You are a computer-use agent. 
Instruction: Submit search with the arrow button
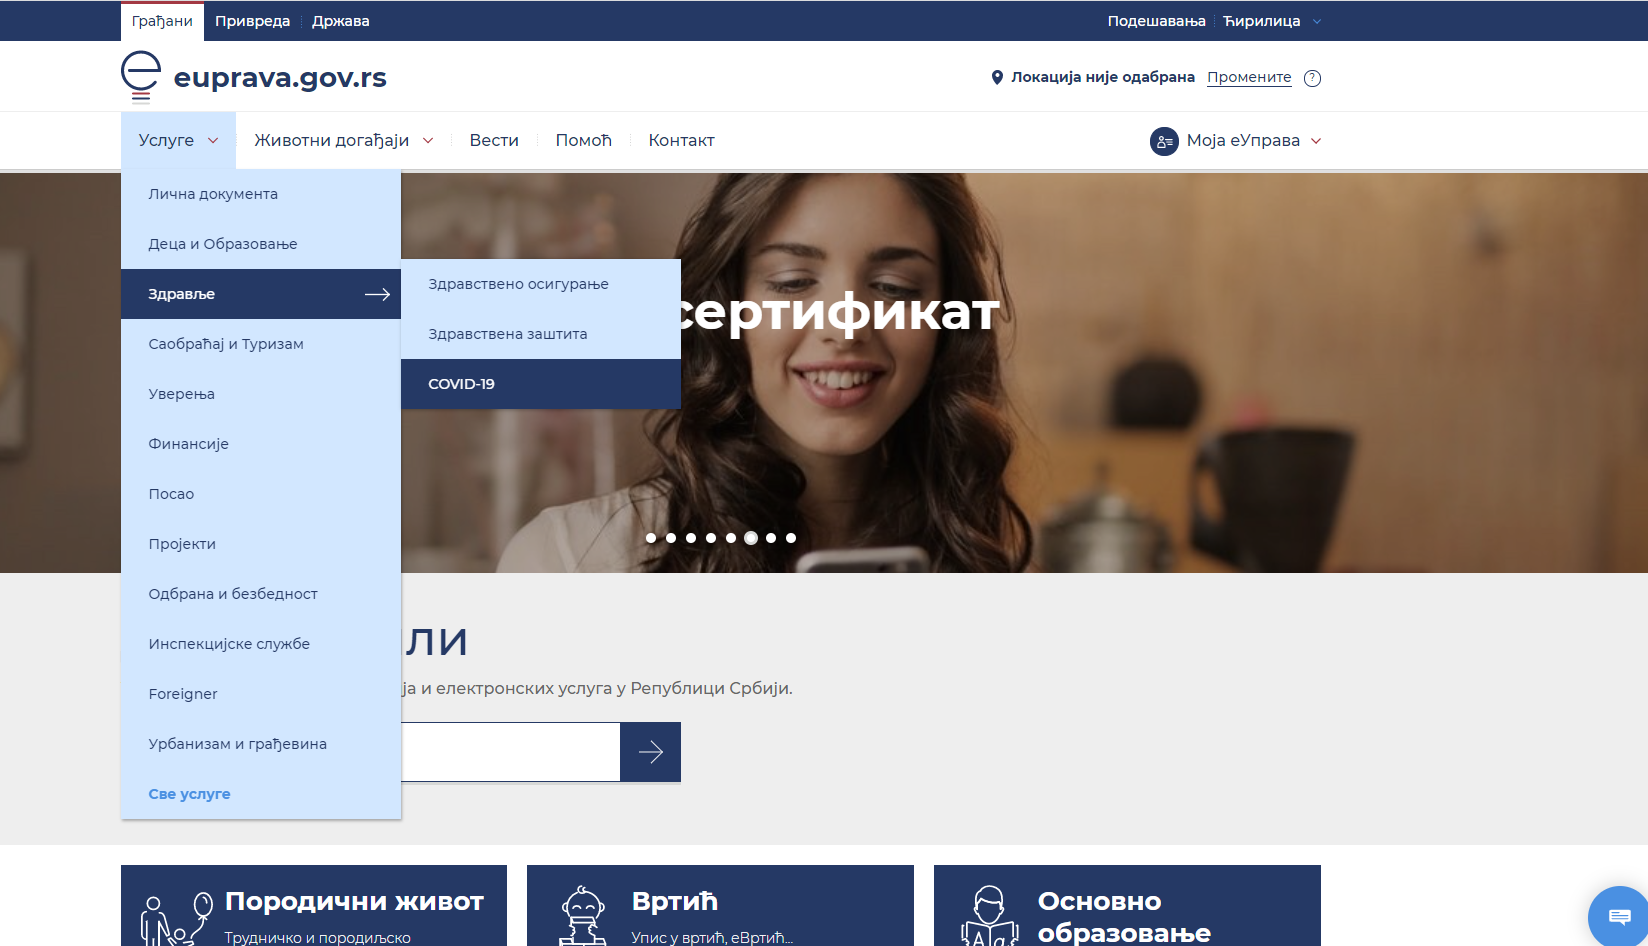650,752
